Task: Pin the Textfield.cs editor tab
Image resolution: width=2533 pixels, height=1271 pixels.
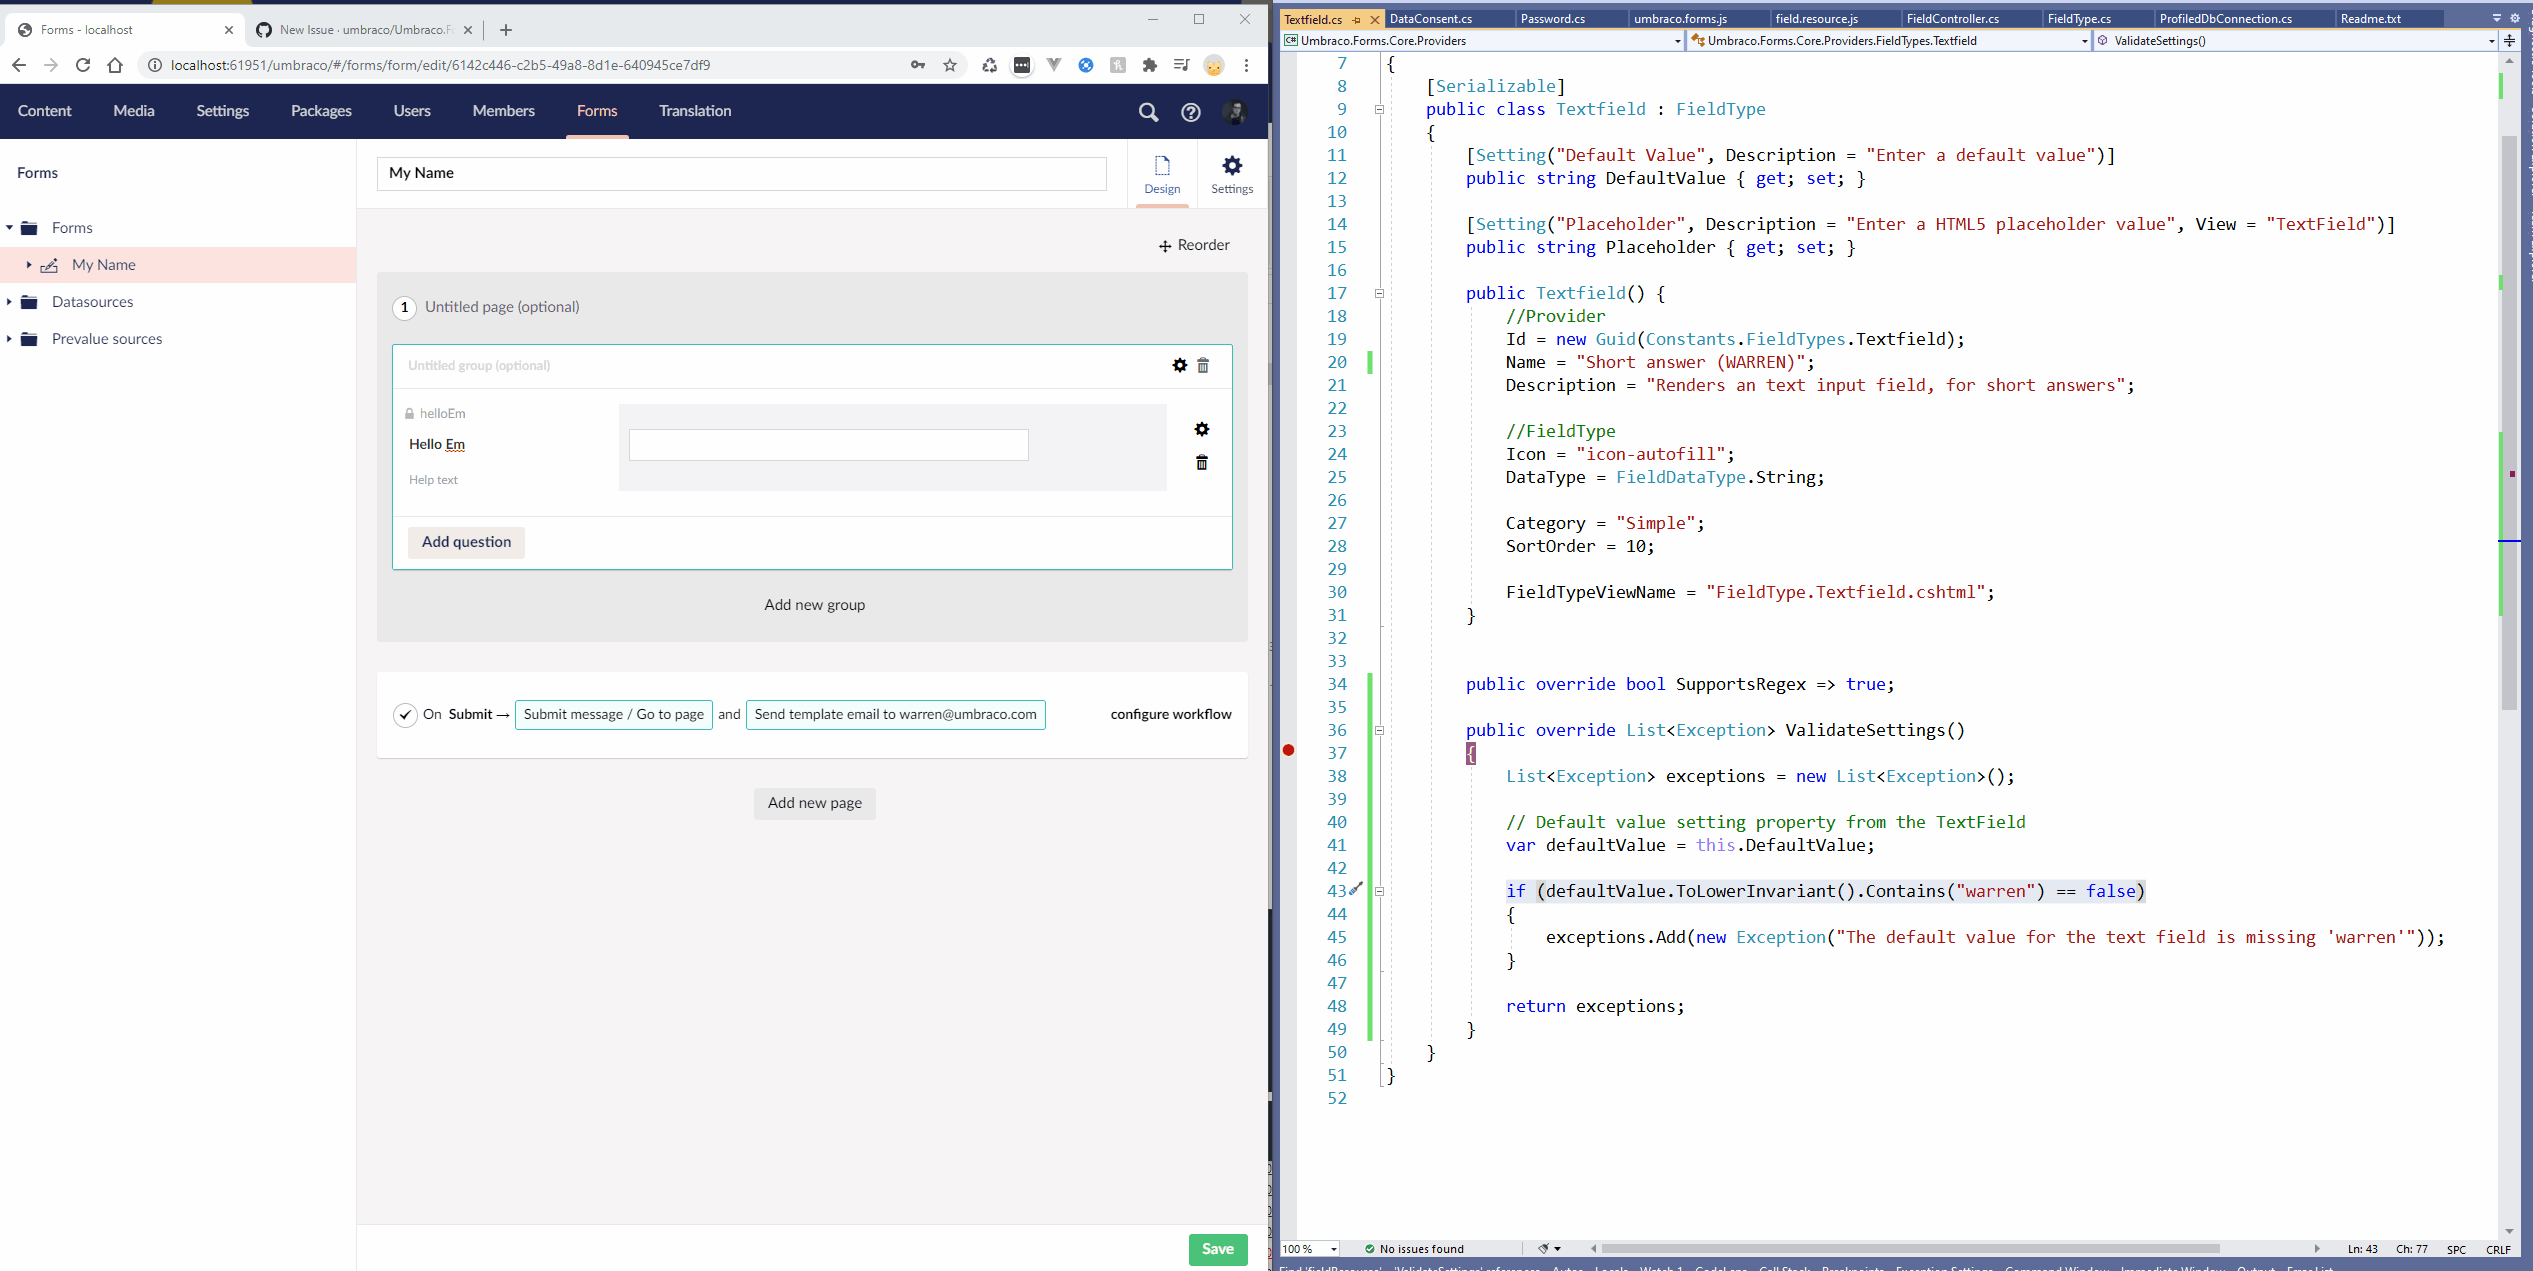Action: coord(1356,19)
